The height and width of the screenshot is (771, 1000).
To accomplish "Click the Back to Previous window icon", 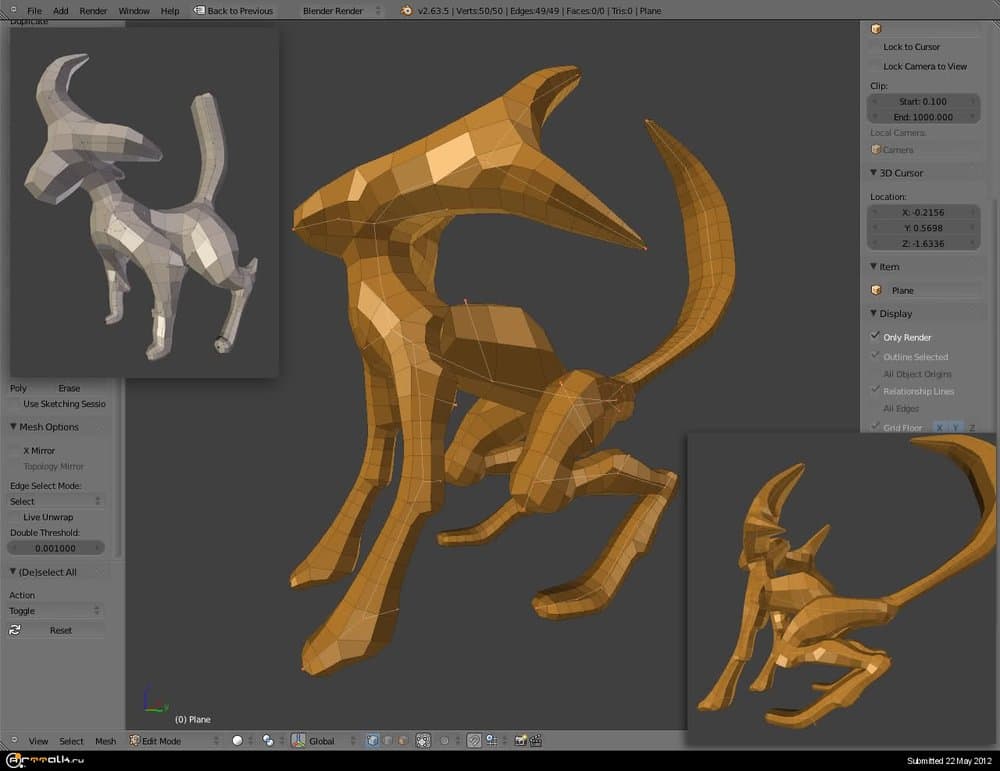I will (200, 11).
